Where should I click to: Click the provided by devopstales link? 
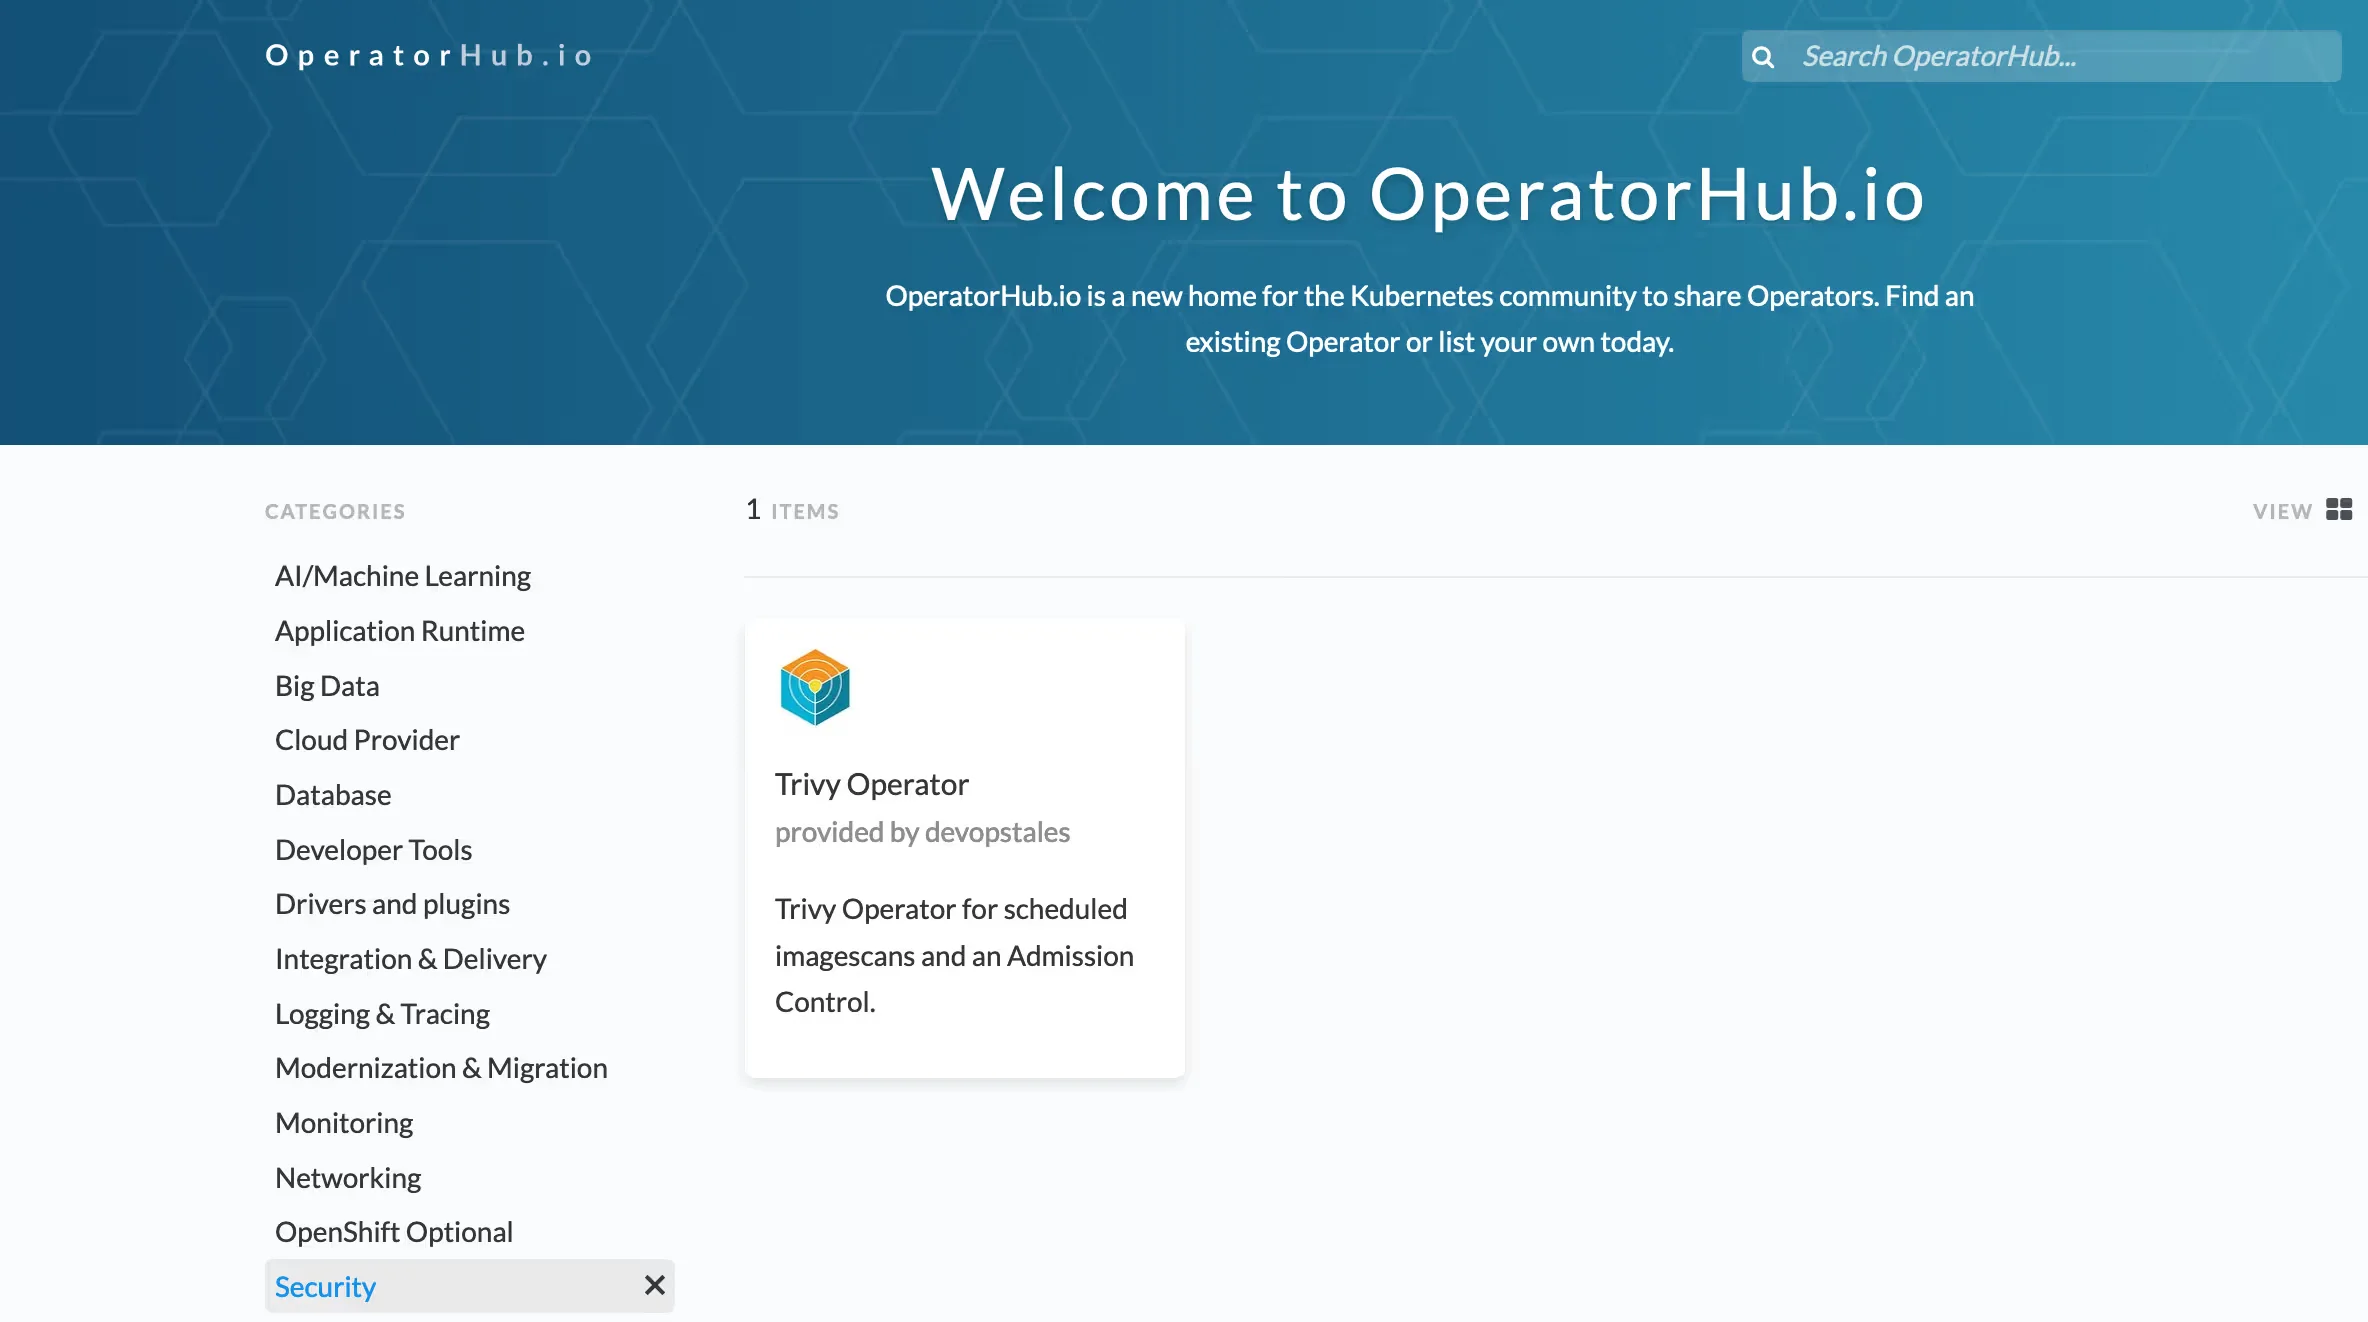click(x=922, y=831)
